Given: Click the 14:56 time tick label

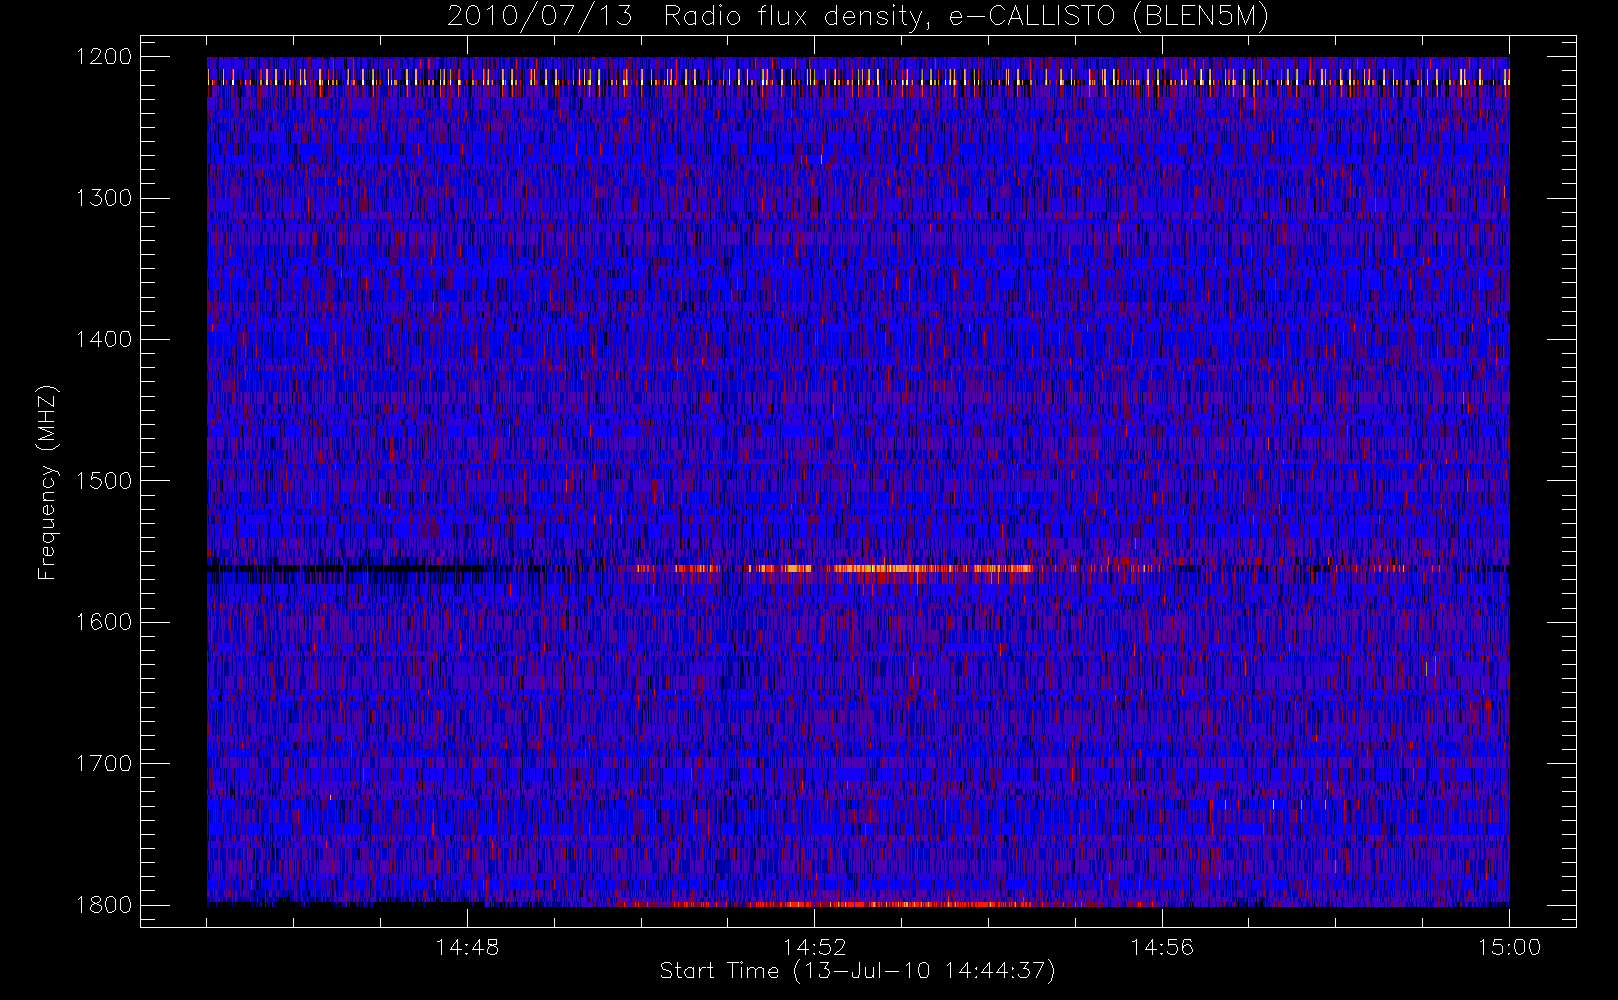Looking at the screenshot, I should coord(1162,947).
